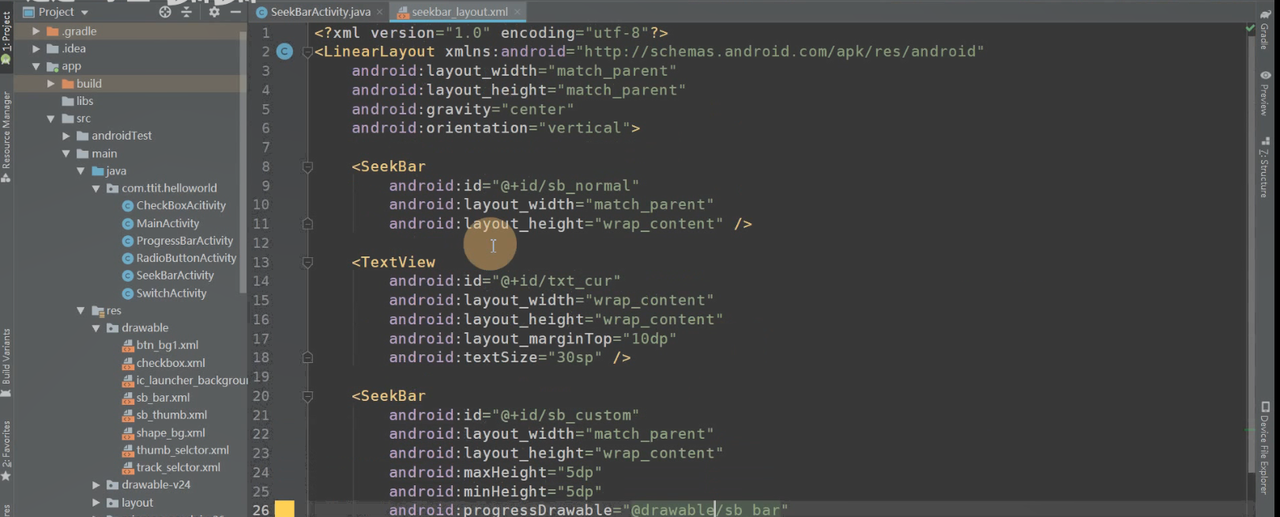Image resolution: width=1280 pixels, height=517 pixels.
Task: Switch to SeekBarActivity.java tab
Action: 319,12
